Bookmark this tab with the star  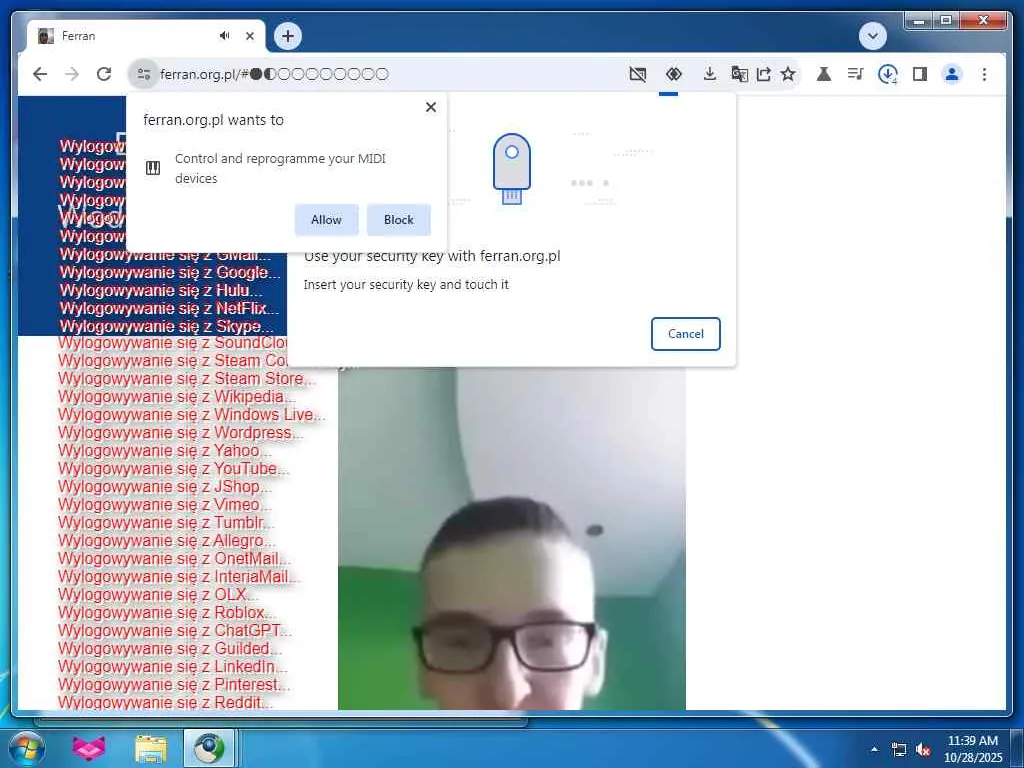point(788,74)
